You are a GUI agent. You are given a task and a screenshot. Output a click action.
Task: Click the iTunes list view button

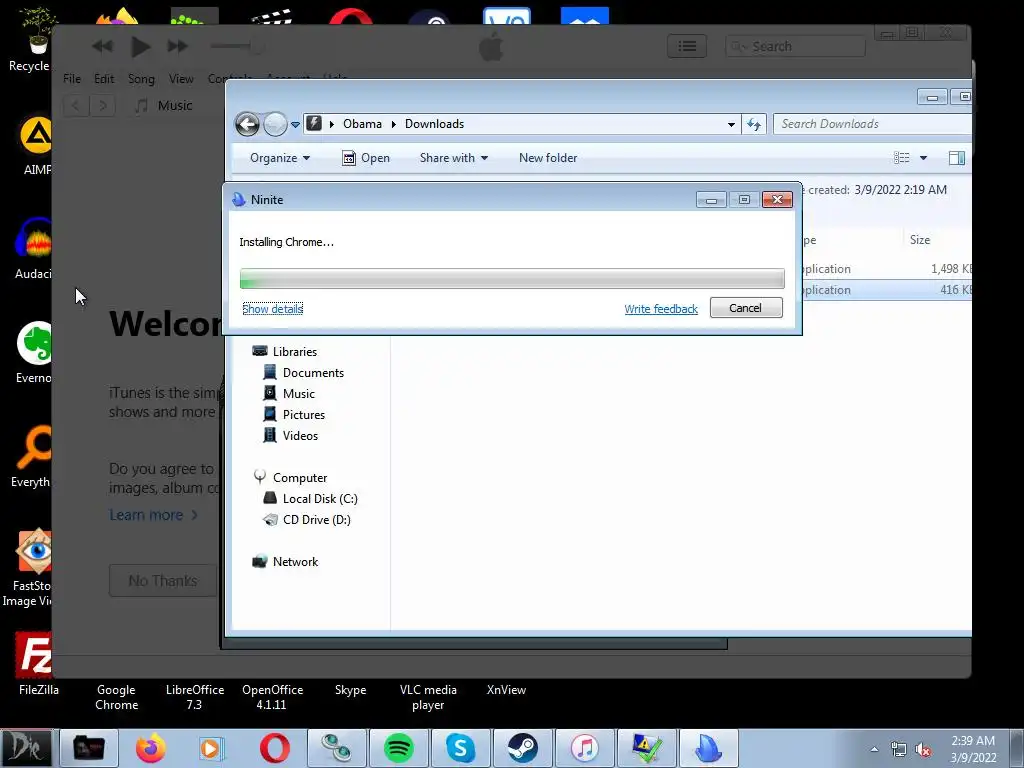click(x=686, y=46)
